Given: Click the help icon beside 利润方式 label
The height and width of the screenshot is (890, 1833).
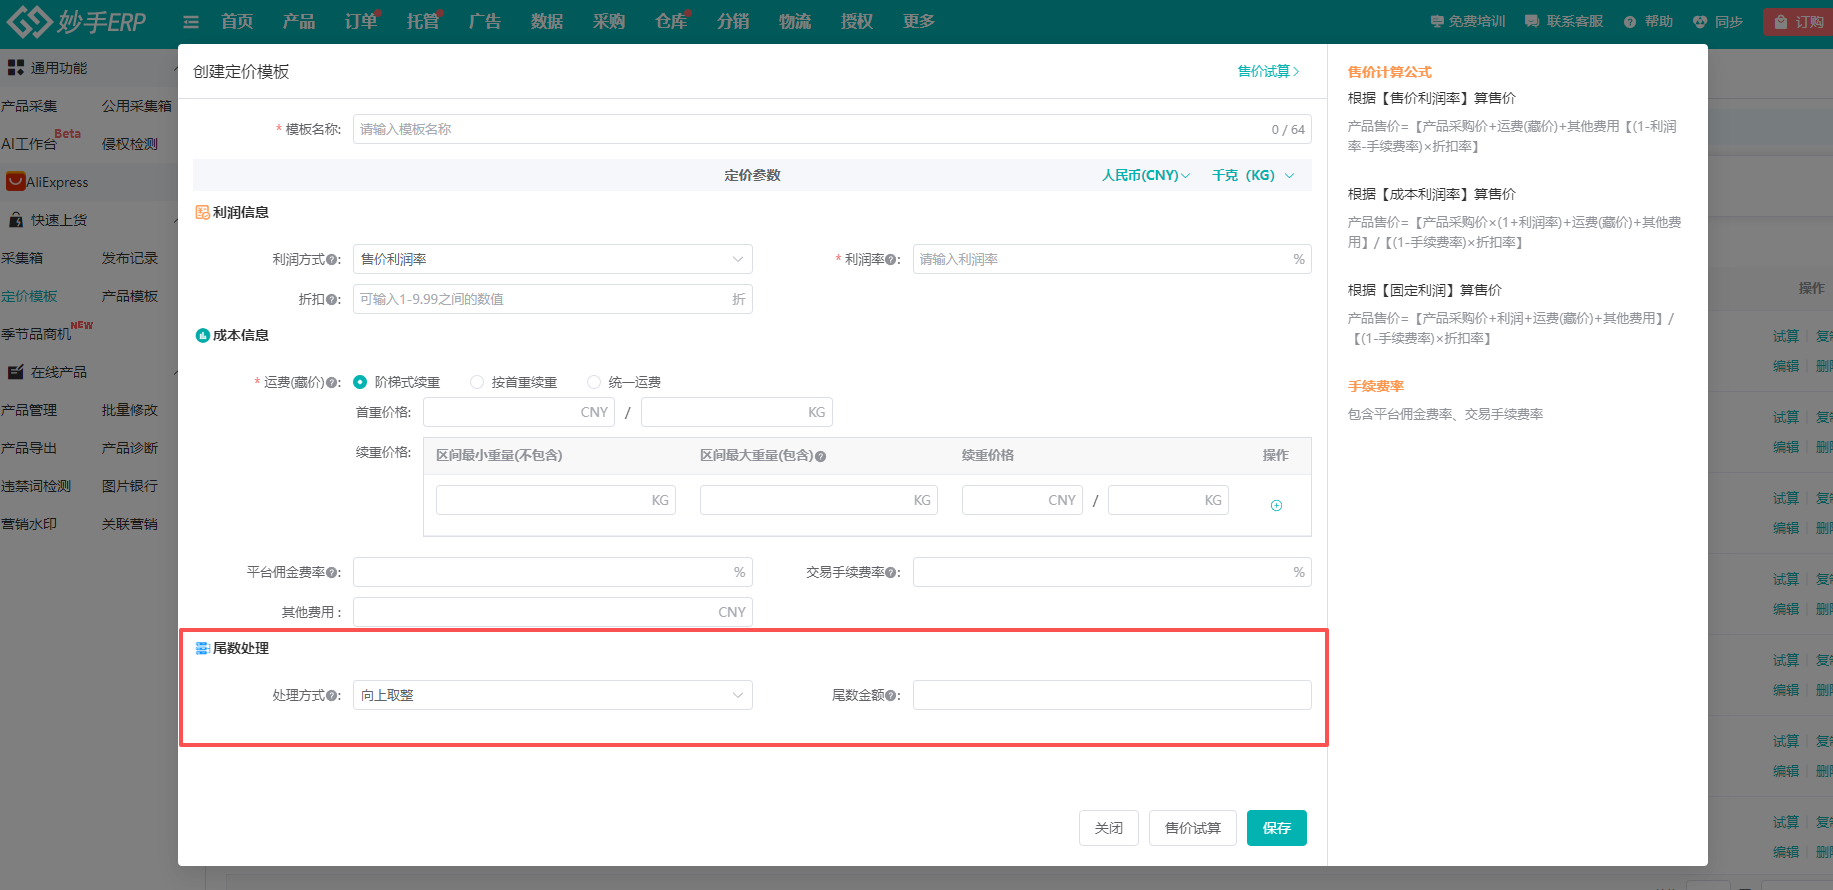Looking at the screenshot, I should point(333,260).
